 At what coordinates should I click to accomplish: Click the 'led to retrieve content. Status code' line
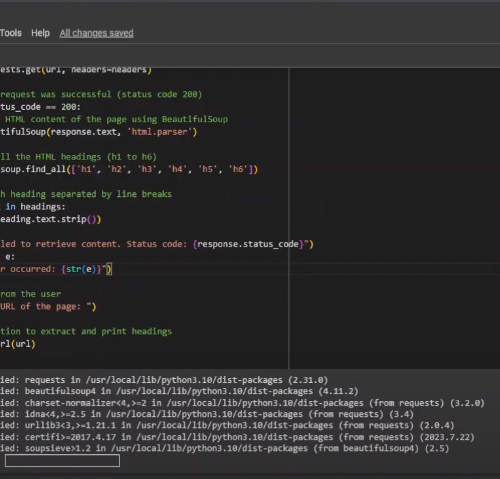click(x=157, y=244)
